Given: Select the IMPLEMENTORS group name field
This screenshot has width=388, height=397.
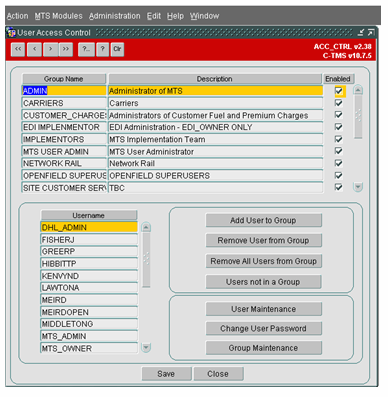Looking at the screenshot, I should tap(64, 139).
